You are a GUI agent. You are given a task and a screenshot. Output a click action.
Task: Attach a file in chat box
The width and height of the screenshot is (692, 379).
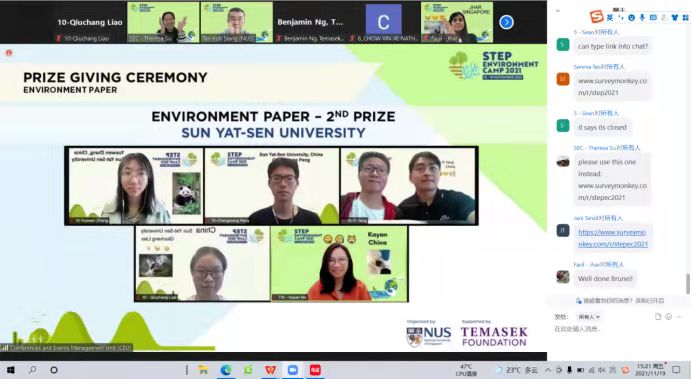point(658,317)
